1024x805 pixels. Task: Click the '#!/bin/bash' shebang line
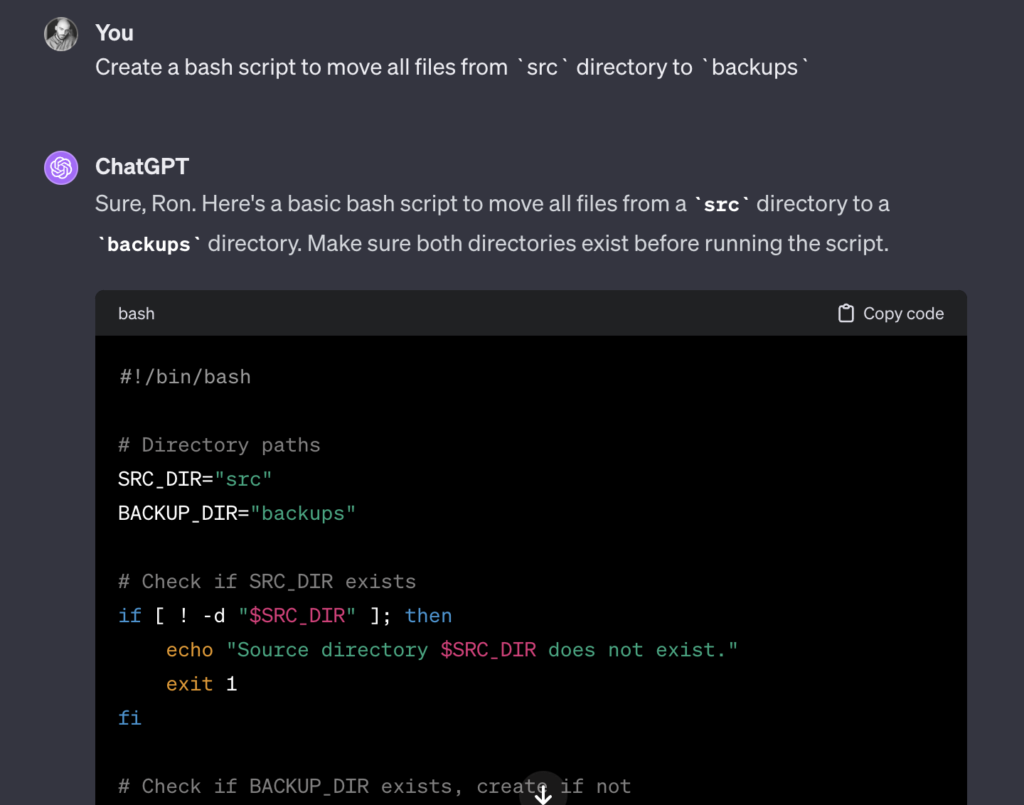click(x=184, y=377)
